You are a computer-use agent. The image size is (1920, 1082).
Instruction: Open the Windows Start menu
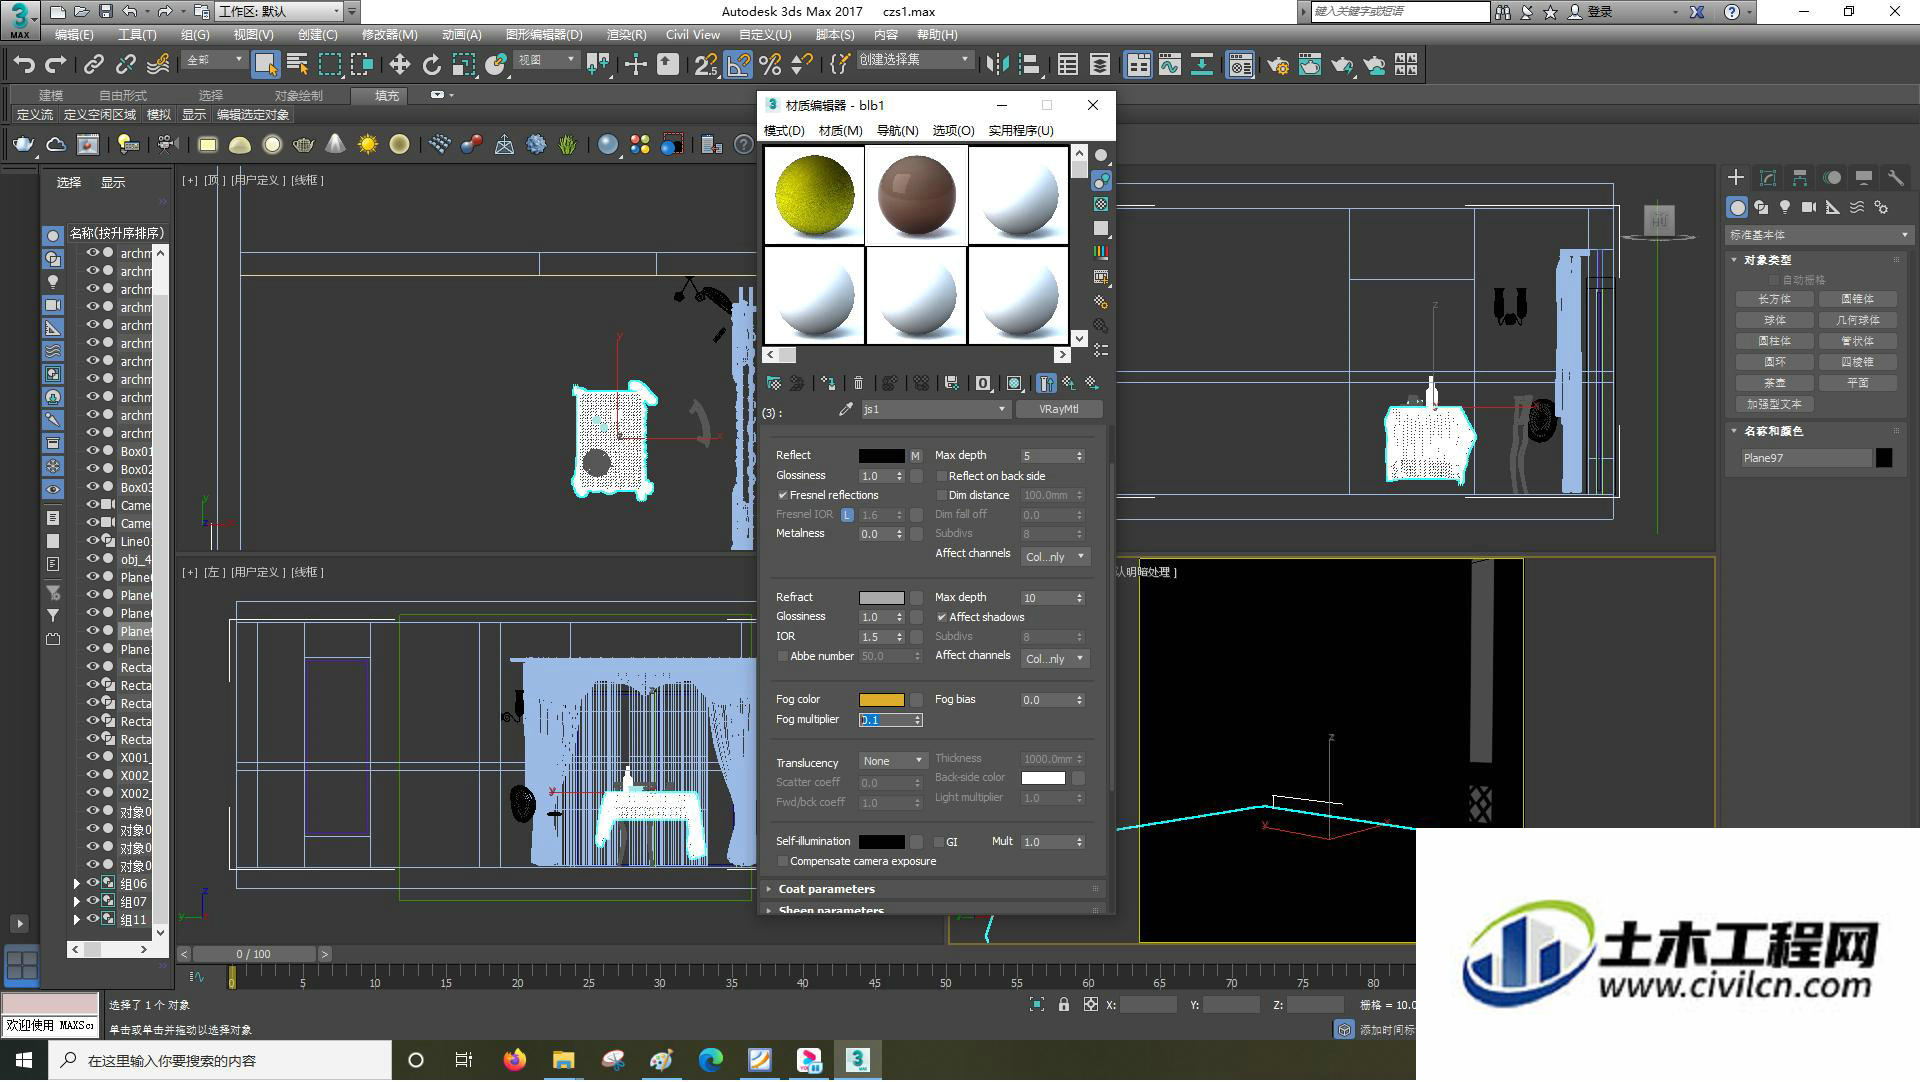24,1060
